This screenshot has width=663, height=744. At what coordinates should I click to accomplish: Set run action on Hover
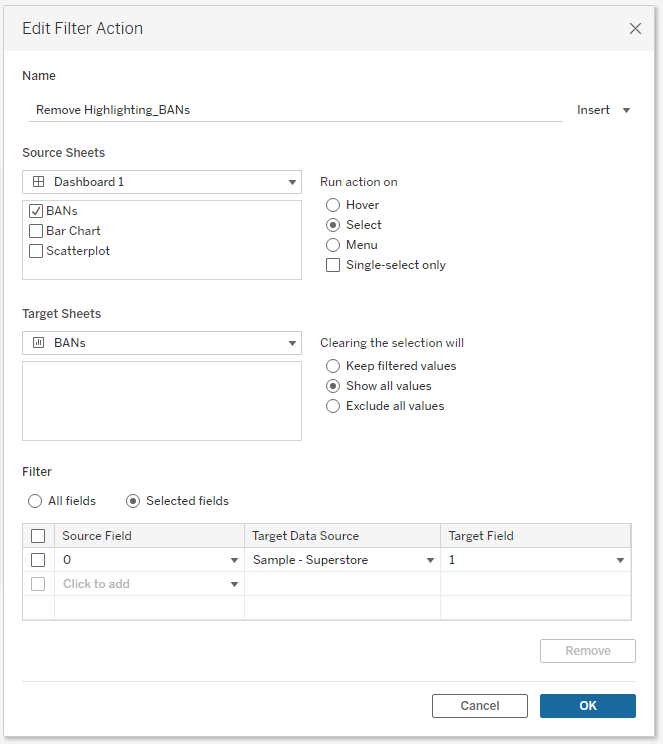[333, 205]
